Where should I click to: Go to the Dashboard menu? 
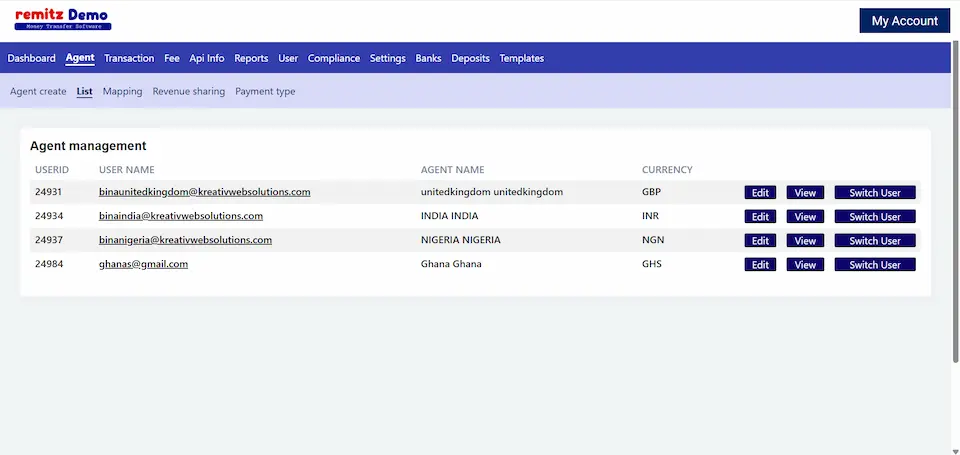tap(32, 58)
